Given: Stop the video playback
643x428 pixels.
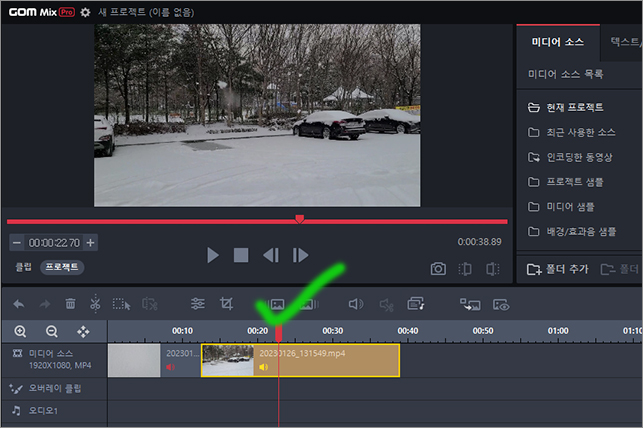Looking at the screenshot, I should pos(241,255).
